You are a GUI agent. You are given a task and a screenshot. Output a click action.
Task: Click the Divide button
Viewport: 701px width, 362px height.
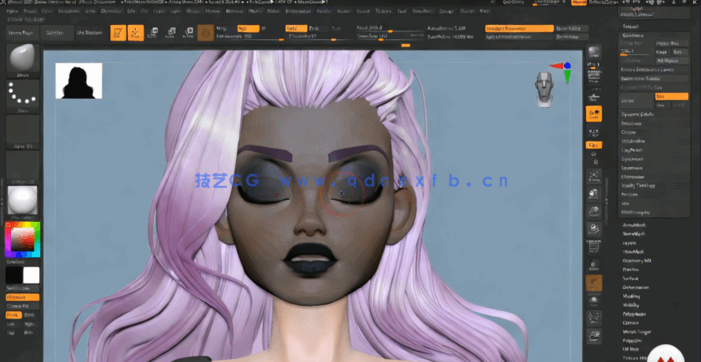[x=637, y=101]
